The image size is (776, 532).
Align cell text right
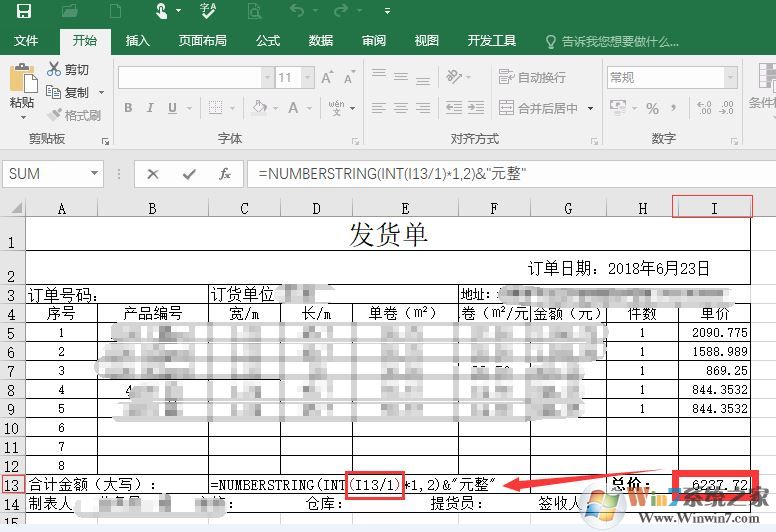[x=423, y=107]
